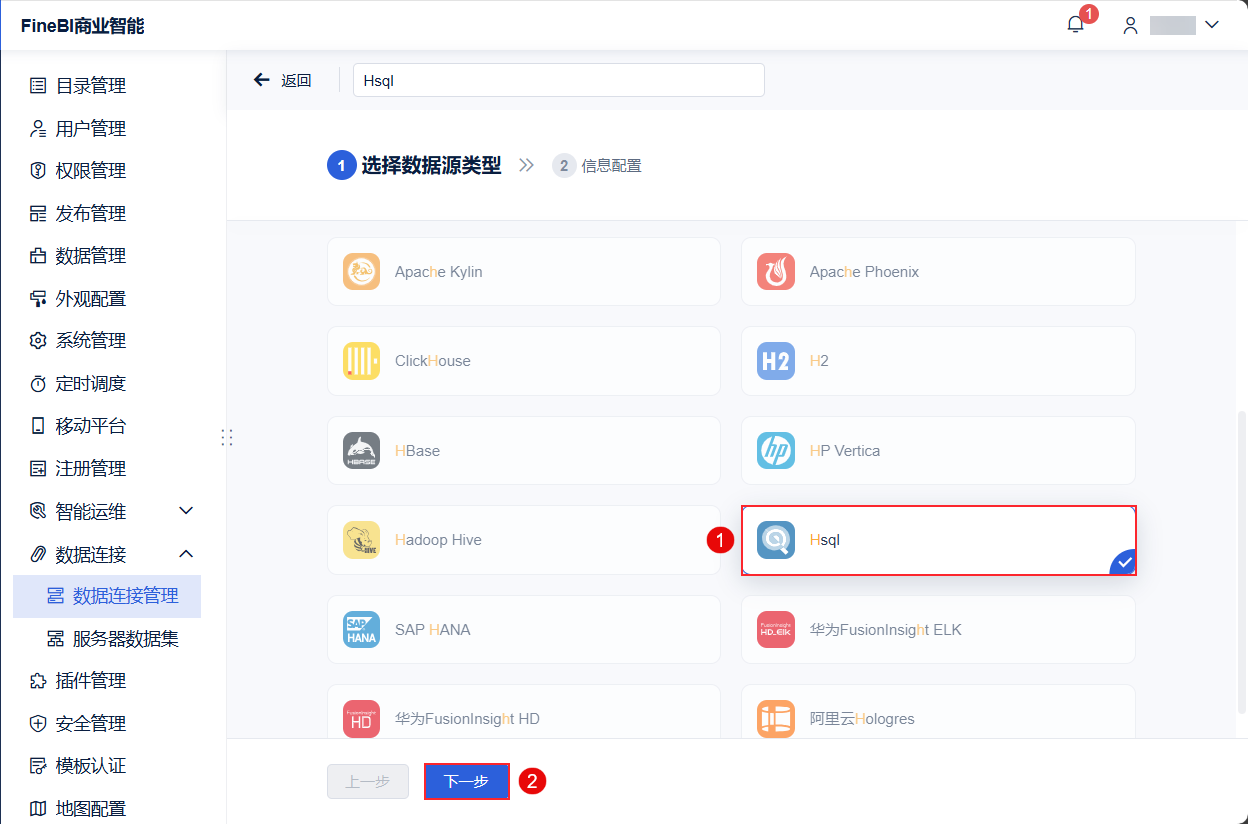Choose the Apache Kylin text label
The image size is (1248, 824).
tap(438, 272)
